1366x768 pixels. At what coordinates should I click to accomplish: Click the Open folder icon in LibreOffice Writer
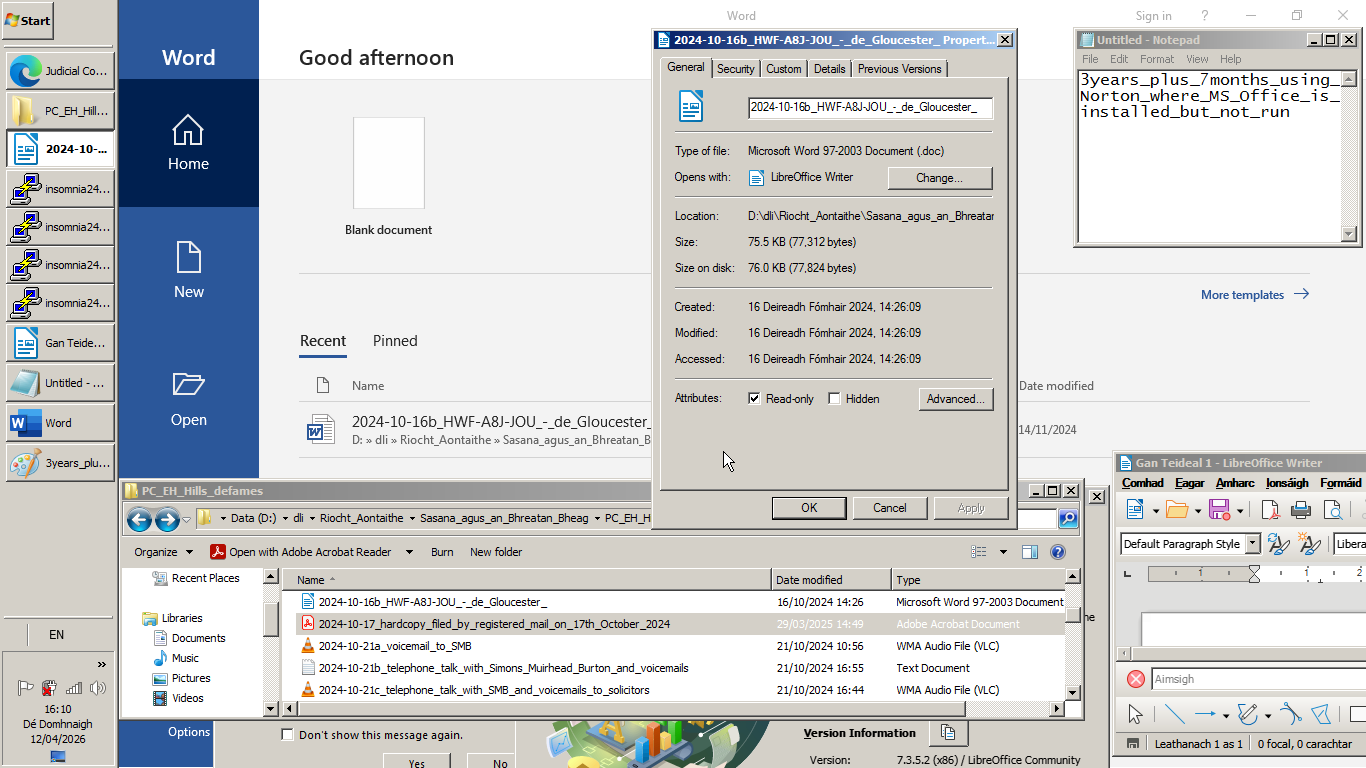[x=1177, y=510]
